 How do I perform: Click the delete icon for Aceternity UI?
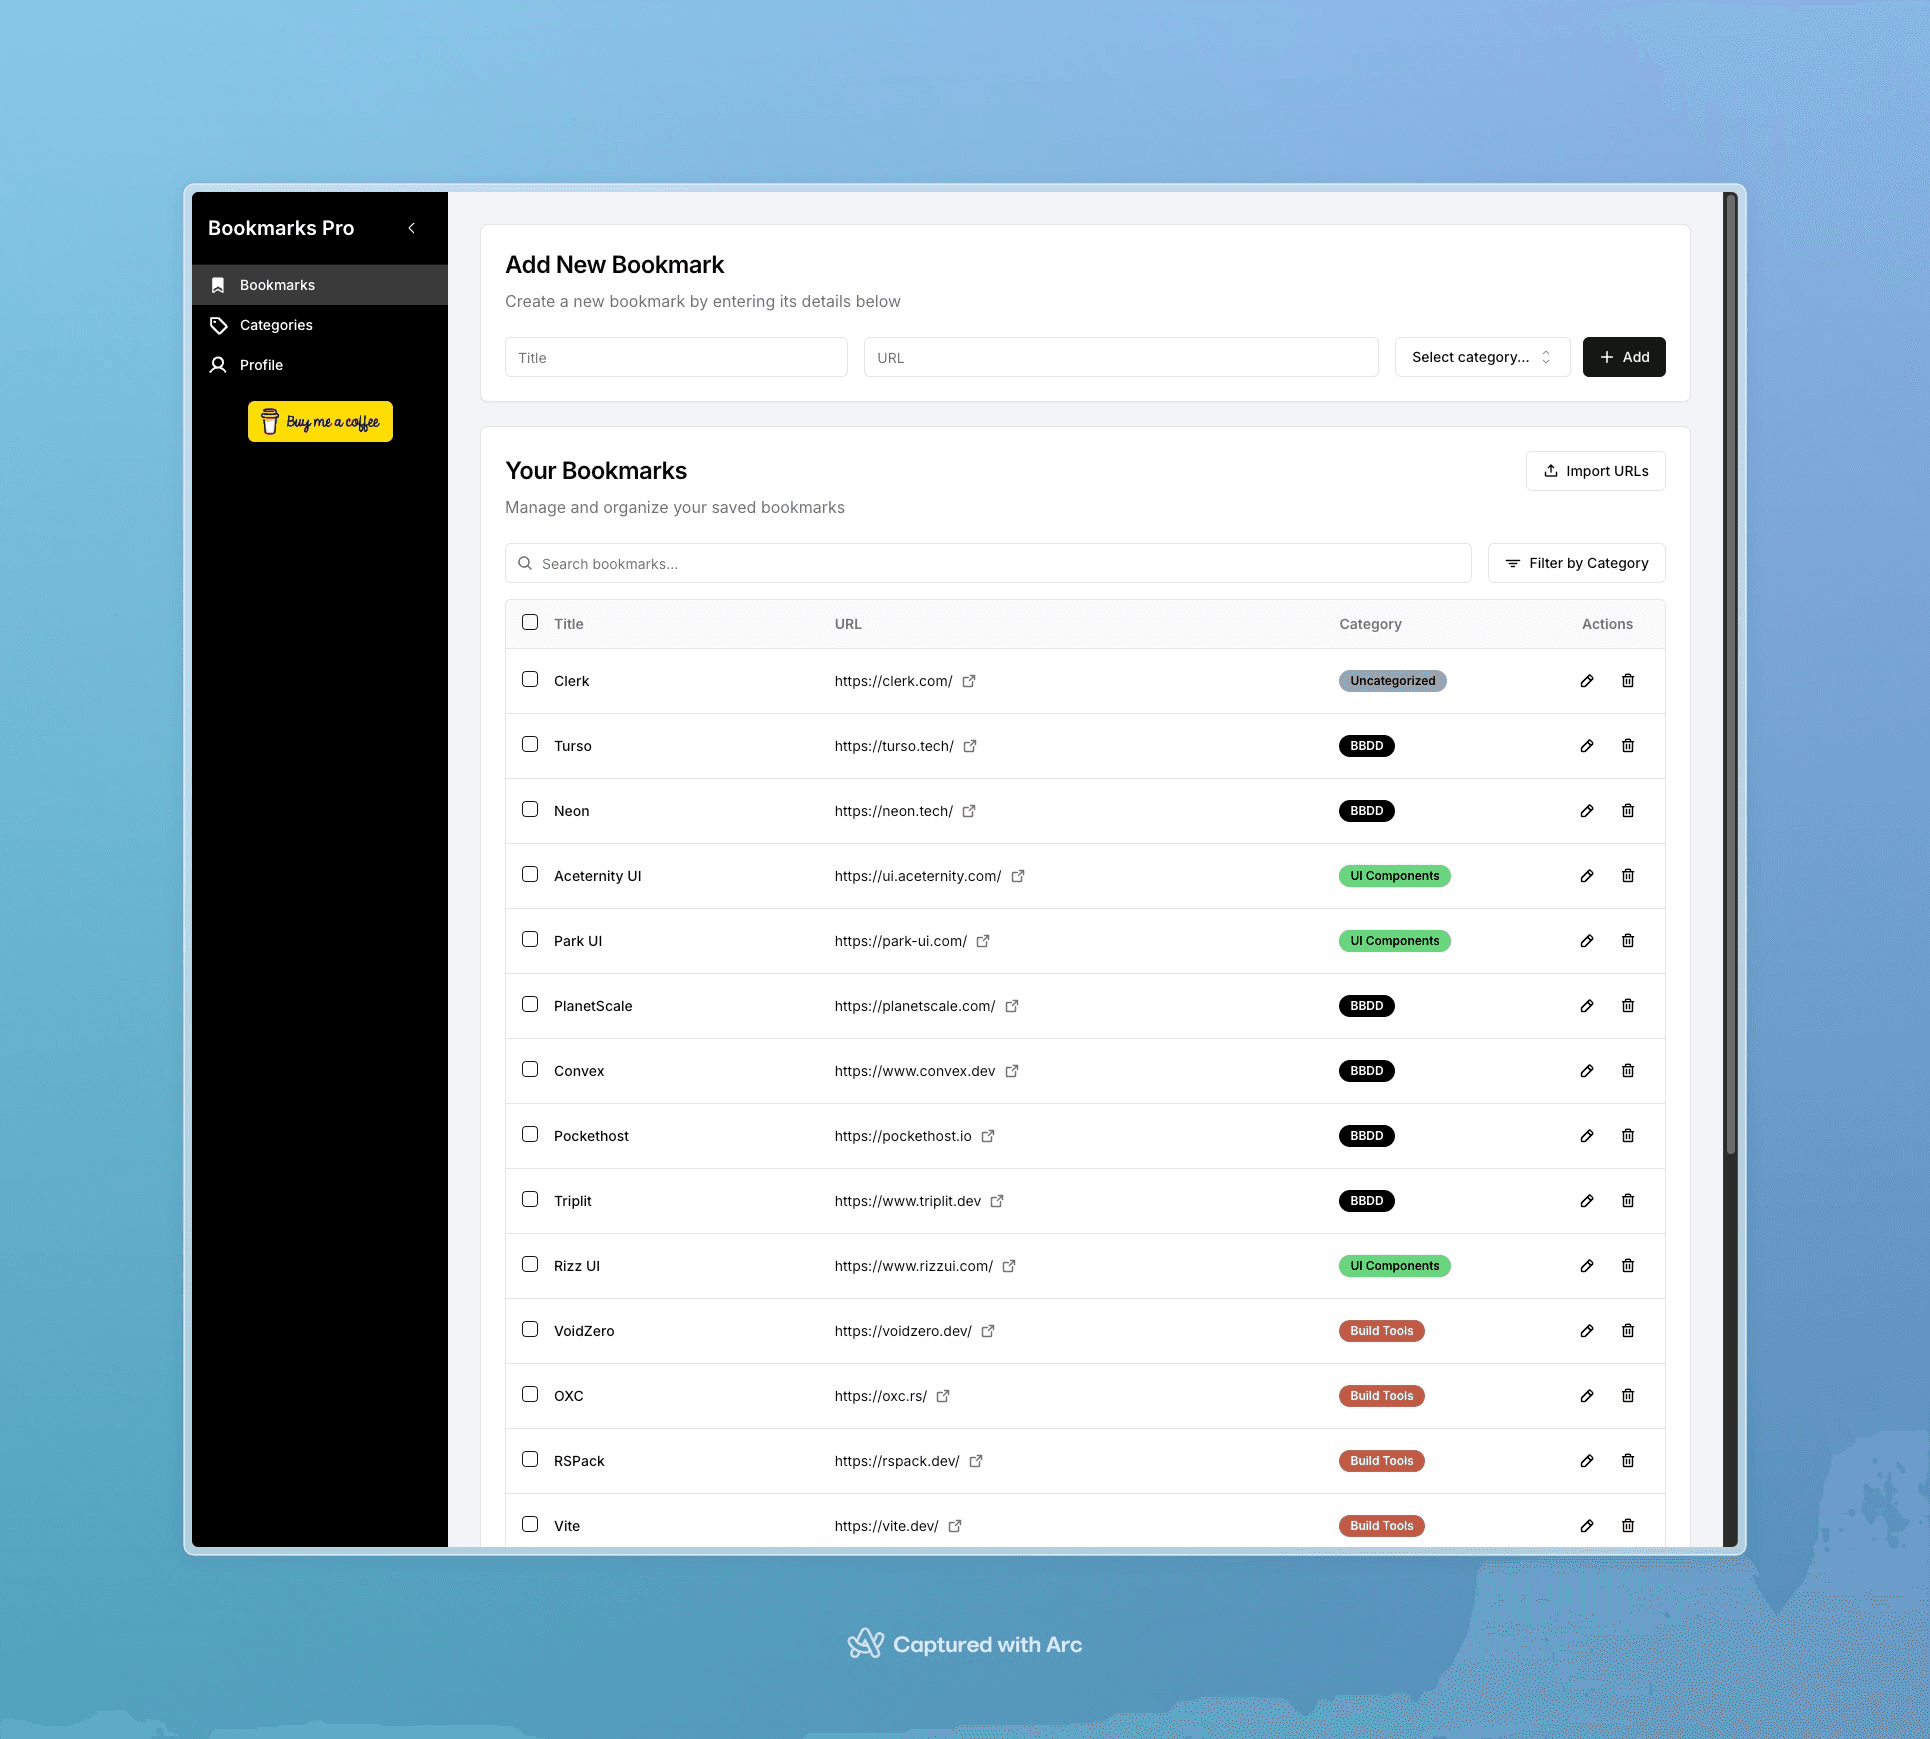(1626, 875)
